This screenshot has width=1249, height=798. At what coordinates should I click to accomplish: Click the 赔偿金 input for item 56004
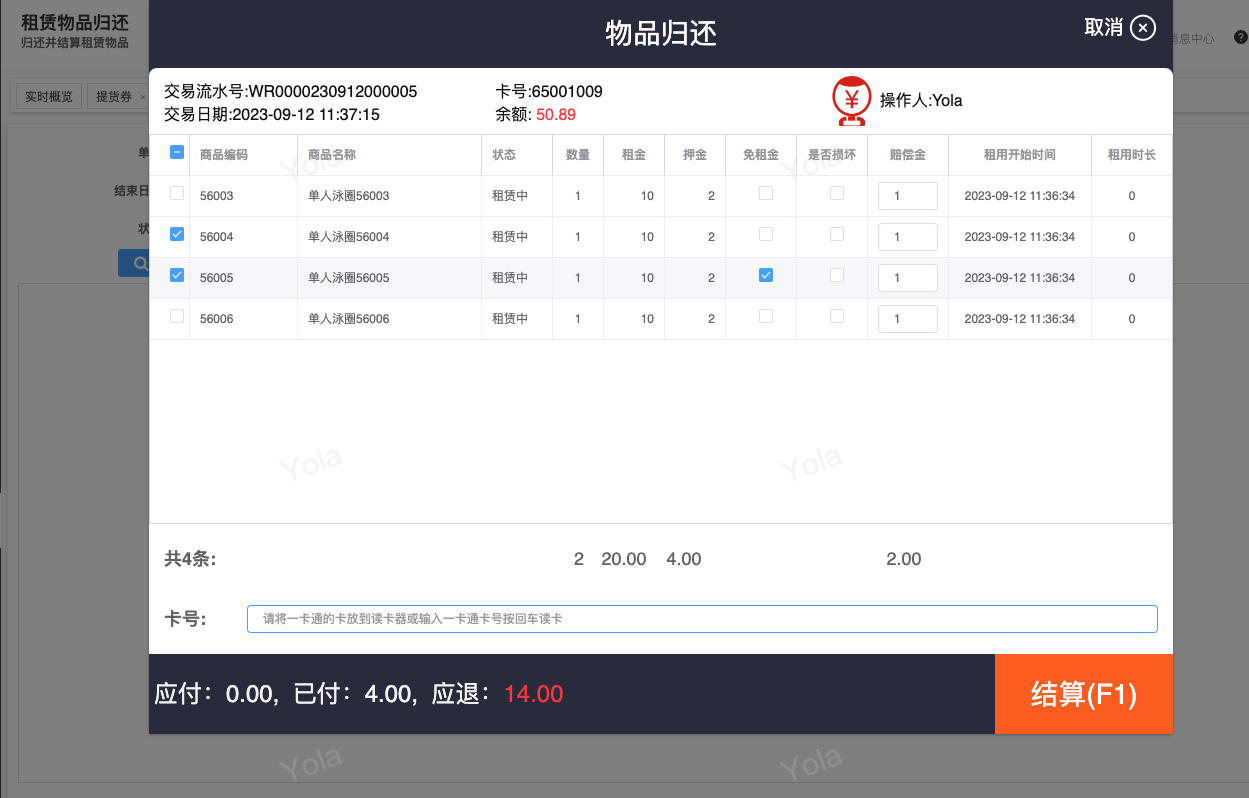(x=907, y=237)
